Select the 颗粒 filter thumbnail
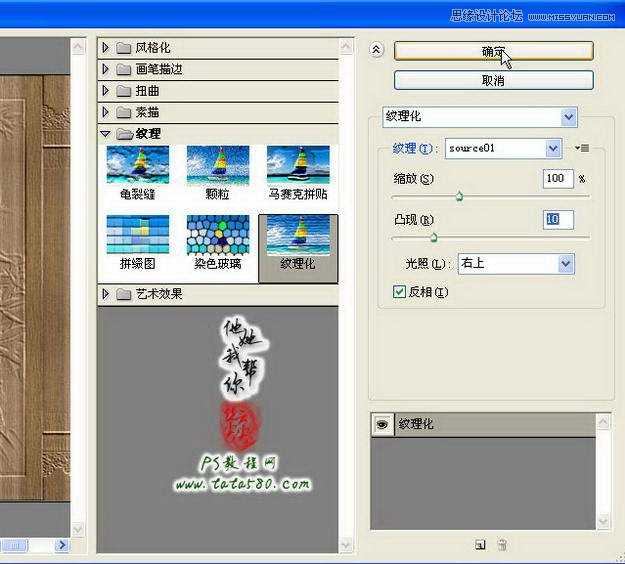625x564 pixels. [218, 165]
